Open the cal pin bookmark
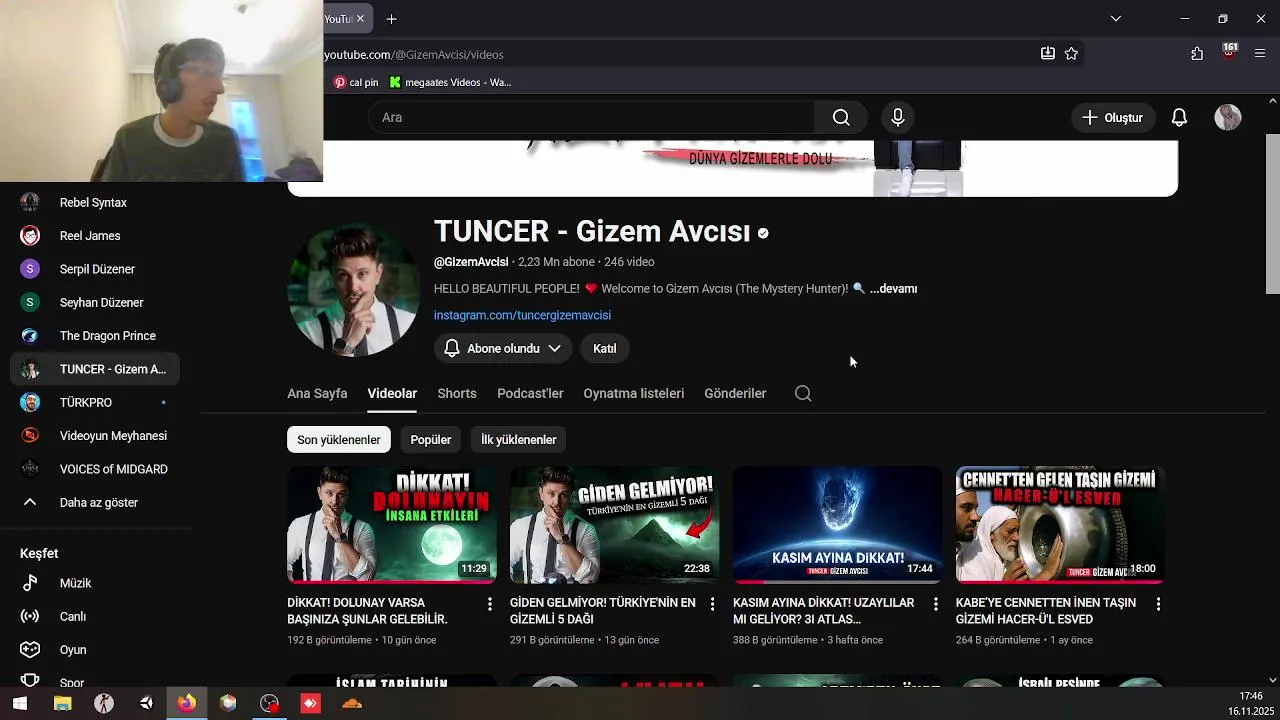The image size is (1280, 720). point(356,82)
